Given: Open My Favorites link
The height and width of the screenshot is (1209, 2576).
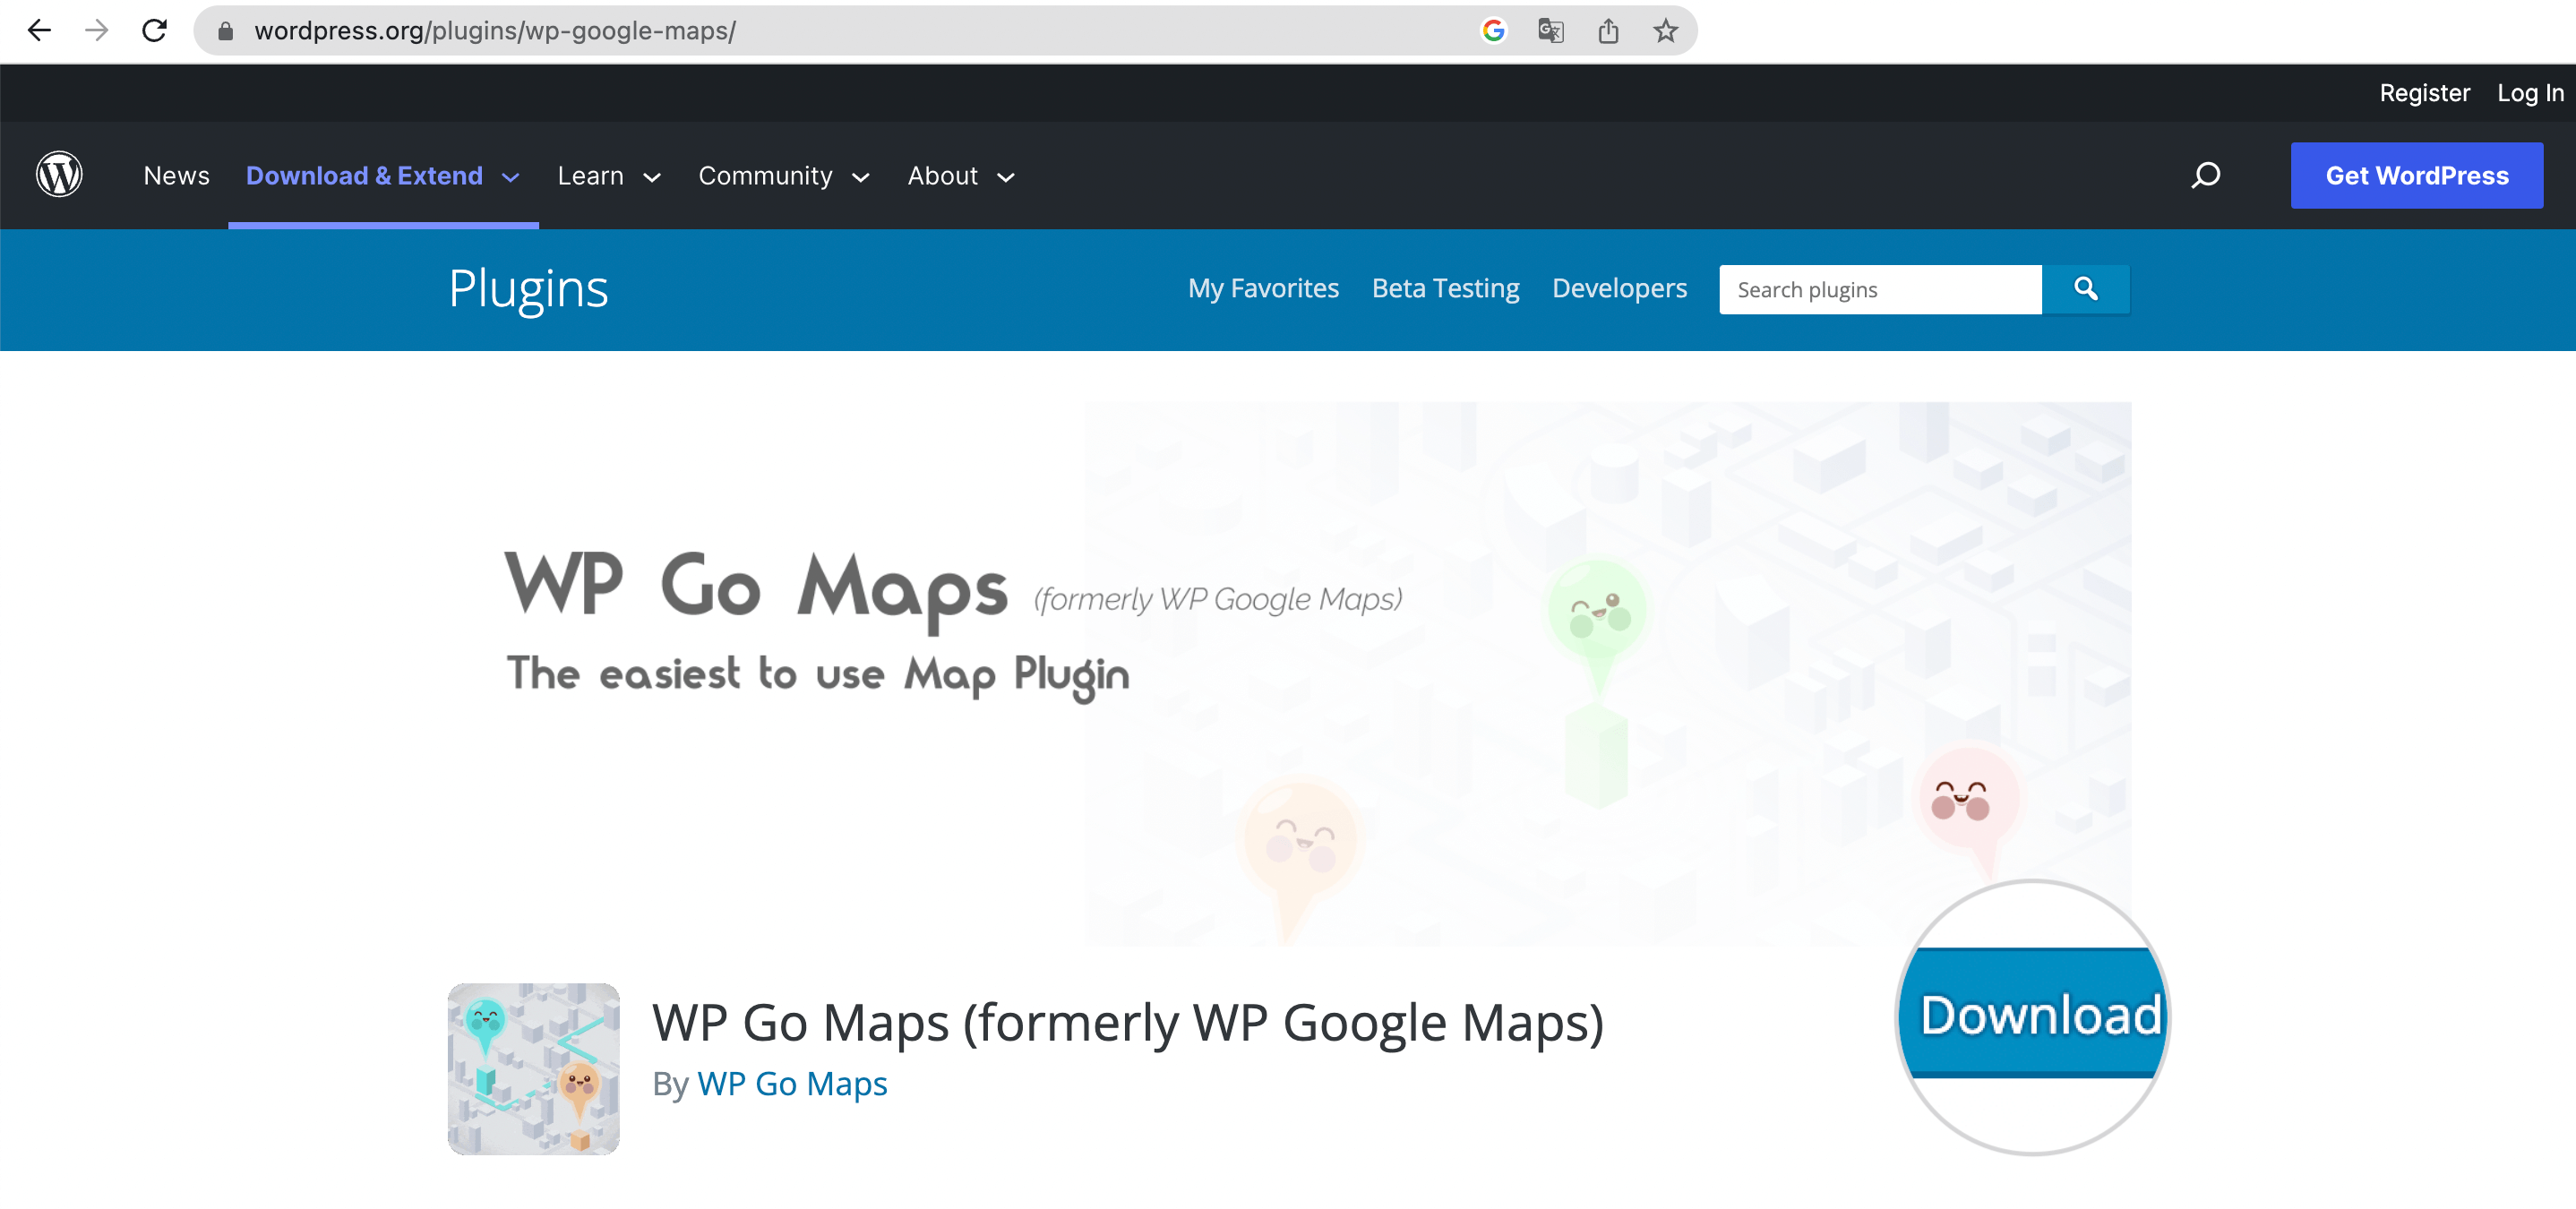Looking at the screenshot, I should coord(1263,288).
